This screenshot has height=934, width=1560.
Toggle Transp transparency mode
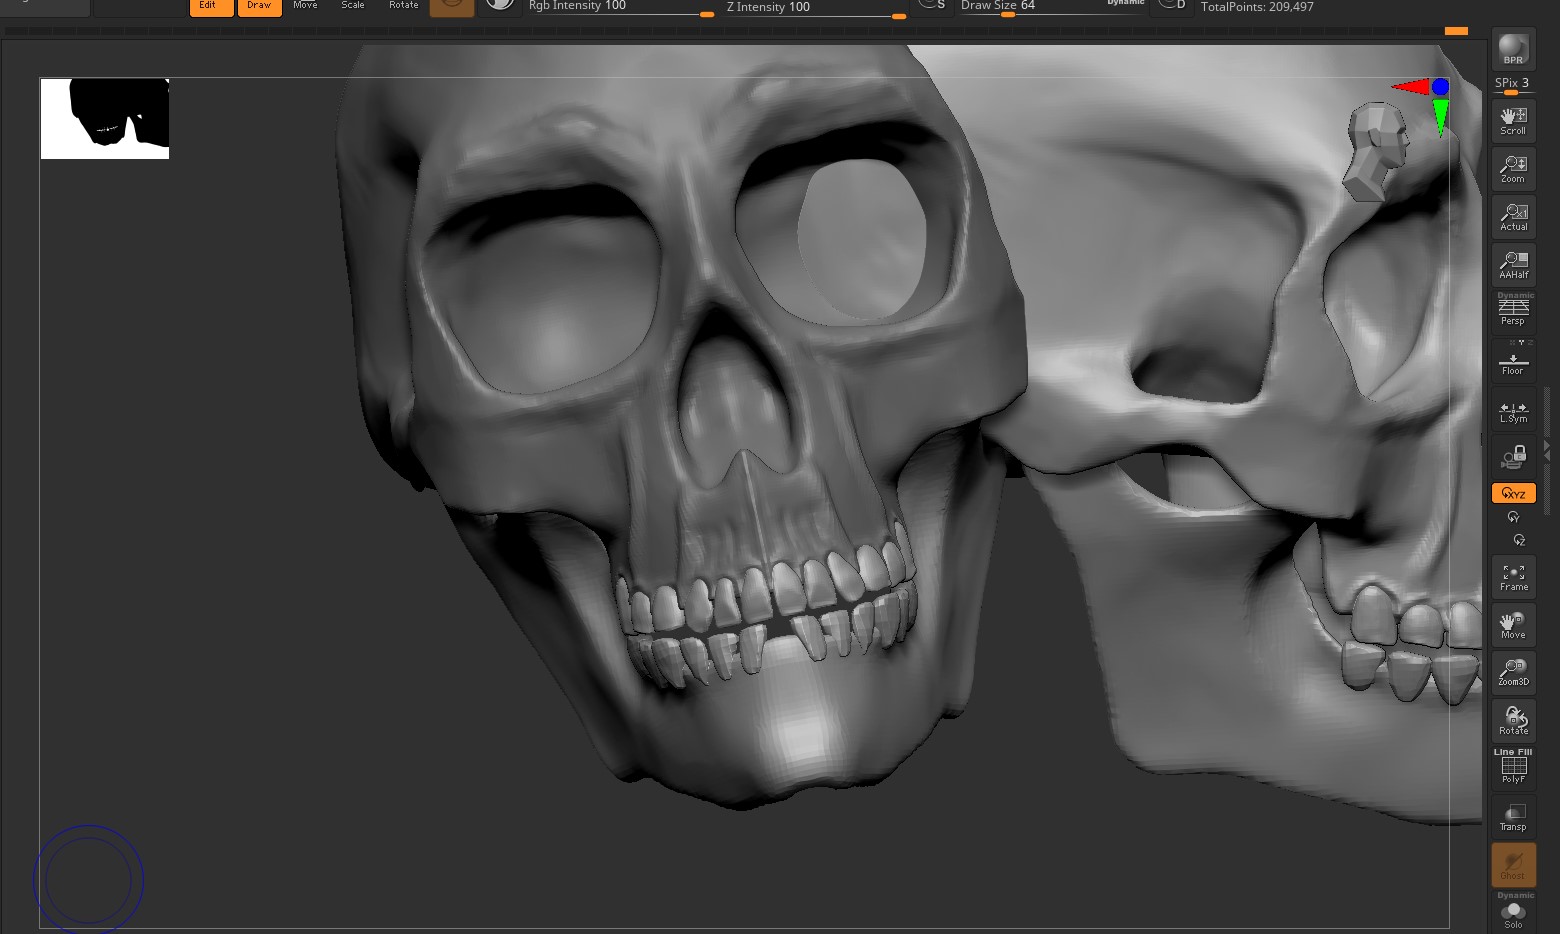[x=1513, y=817]
